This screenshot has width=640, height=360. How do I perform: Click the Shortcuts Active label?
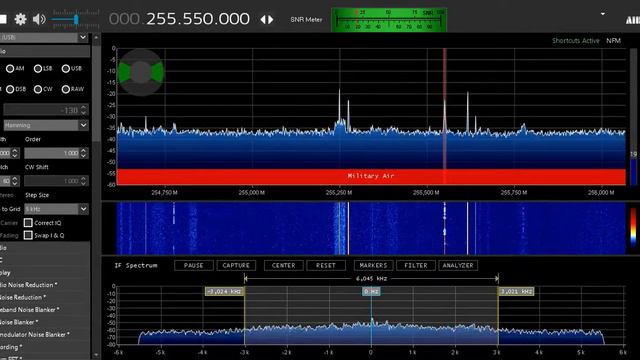click(x=576, y=40)
